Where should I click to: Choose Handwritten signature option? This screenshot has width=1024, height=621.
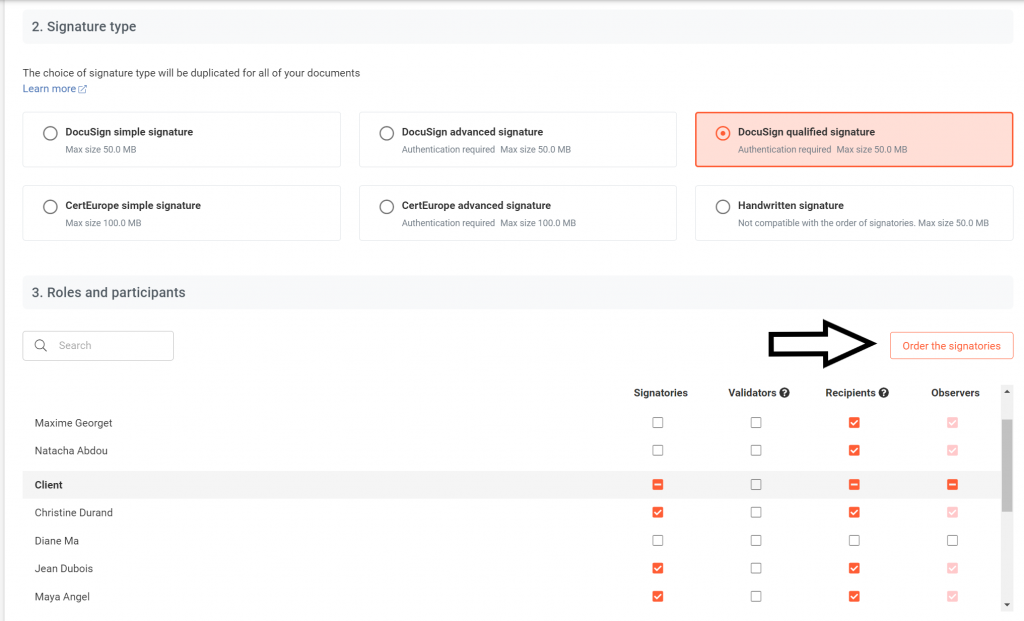(x=722, y=207)
